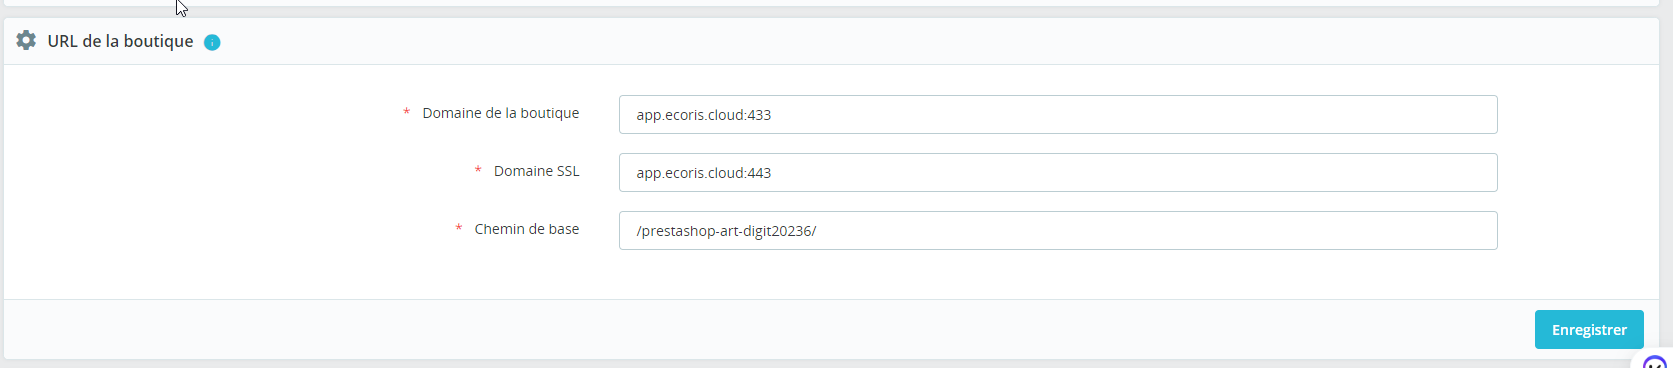Viewport: 1673px width, 368px height.
Task: Focus the Chemin de base input field
Action: click(x=1058, y=230)
